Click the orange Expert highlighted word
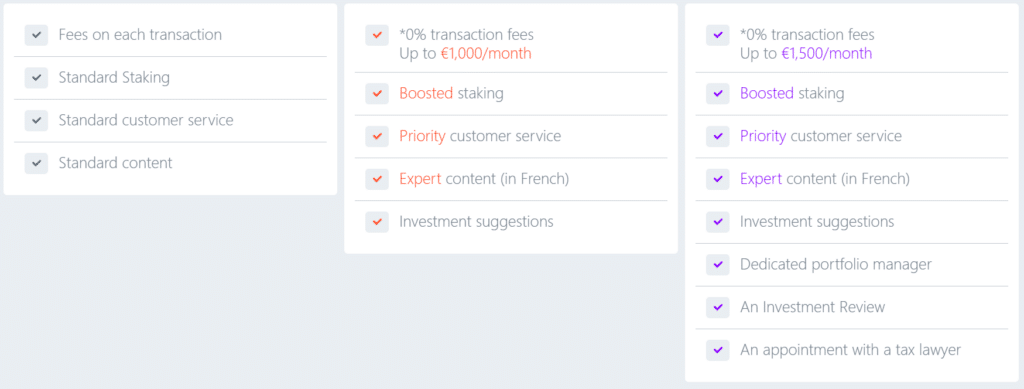The height and width of the screenshot is (389, 1024). pyautogui.click(x=421, y=179)
